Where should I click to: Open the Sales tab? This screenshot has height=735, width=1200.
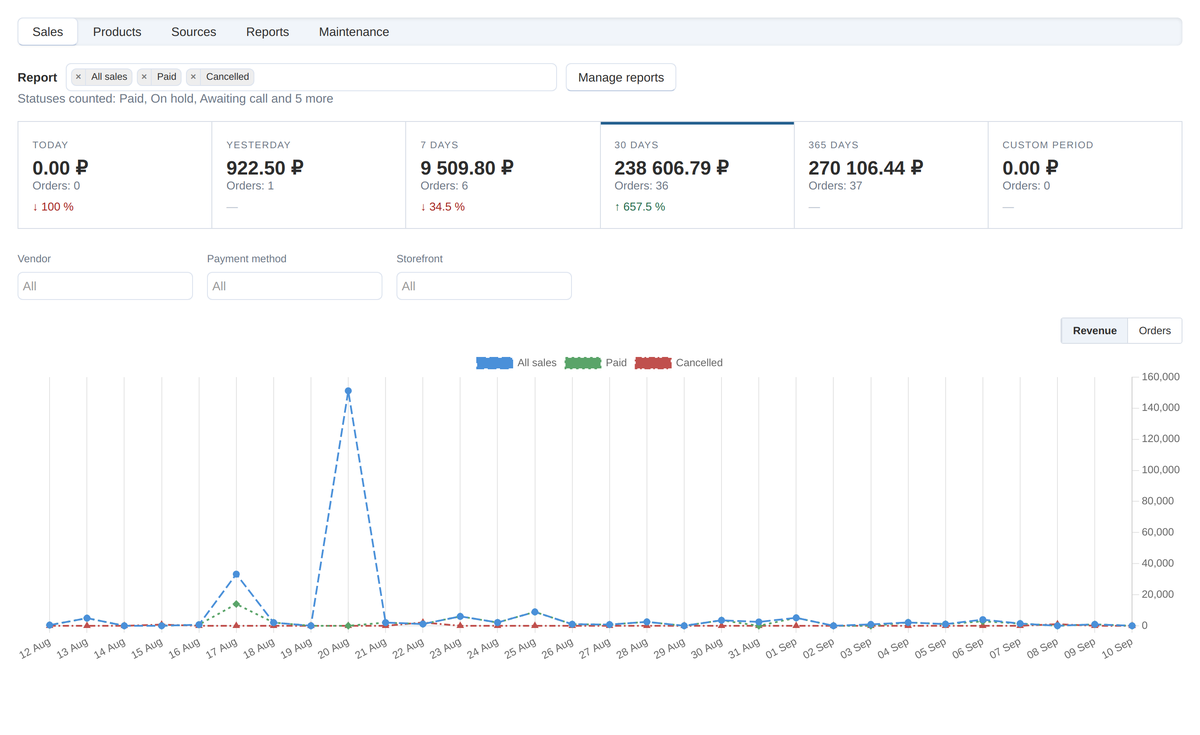click(48, 32)
